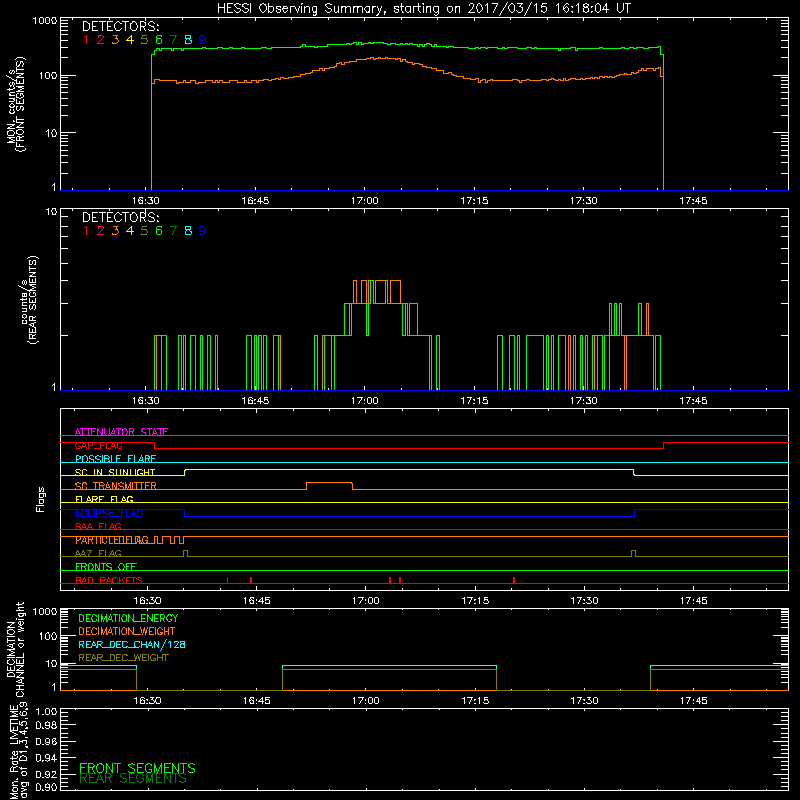The width and height of the screenshot is (800, 800).
Task: Click the FRONT SEGMENTS livetime legend text
Action: click(x=137, y=768)
